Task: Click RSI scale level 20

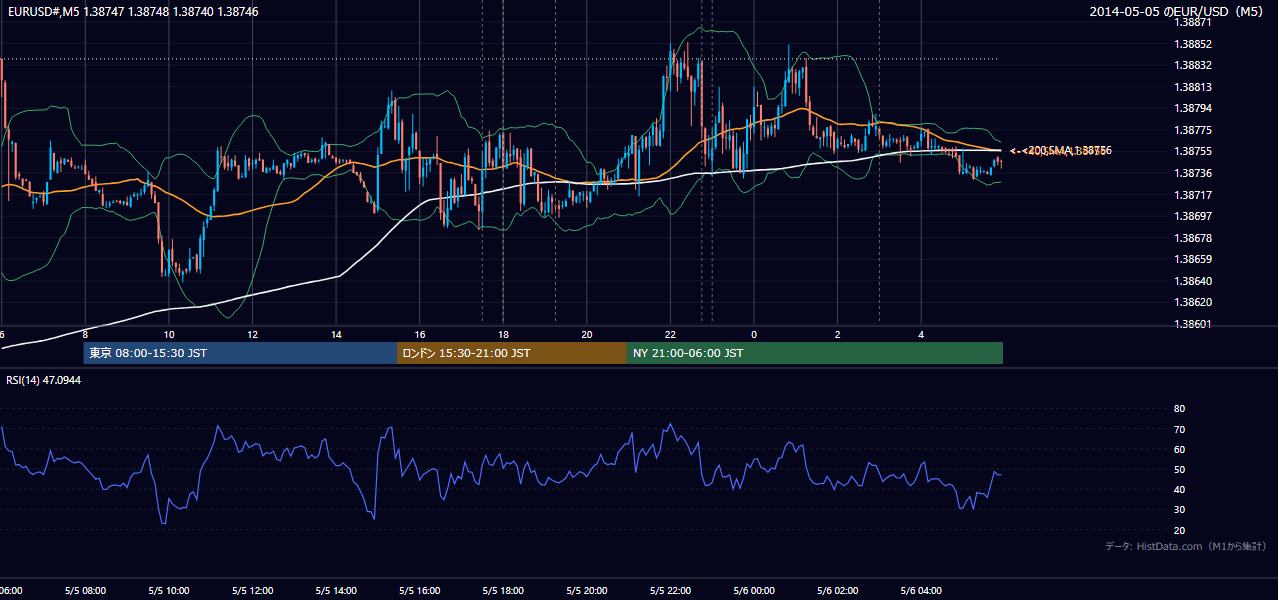Action: 1179,530
